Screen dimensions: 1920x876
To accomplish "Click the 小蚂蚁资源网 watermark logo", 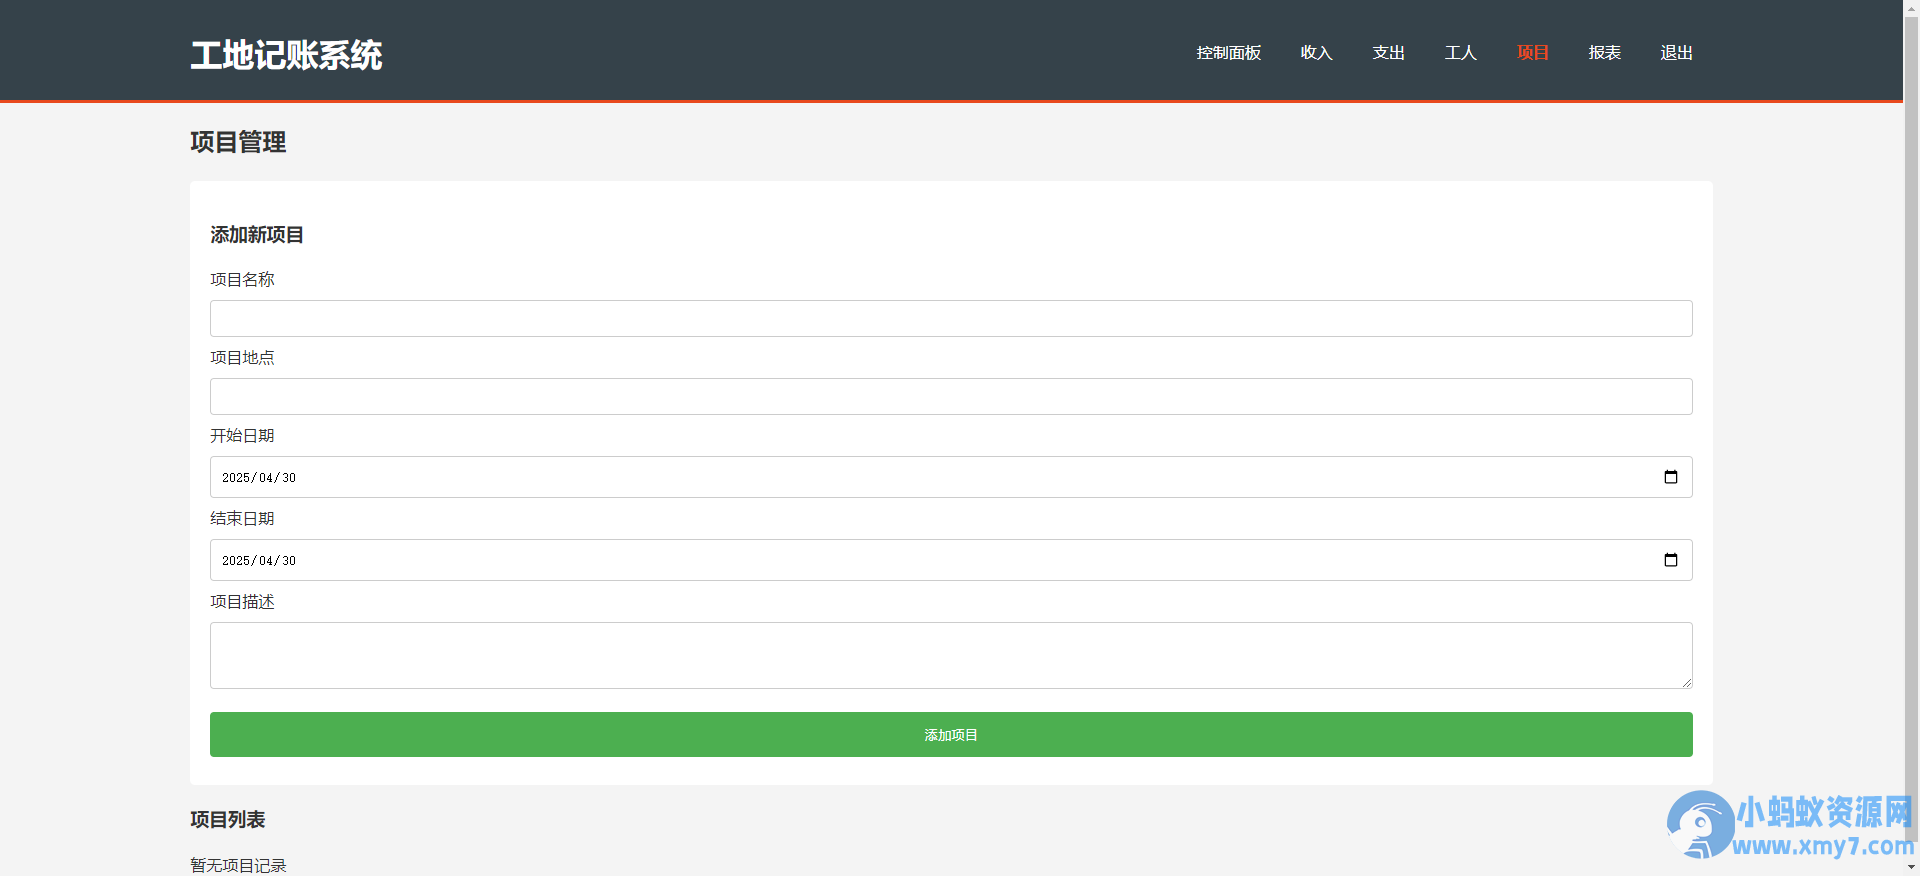I will 1790,825.
